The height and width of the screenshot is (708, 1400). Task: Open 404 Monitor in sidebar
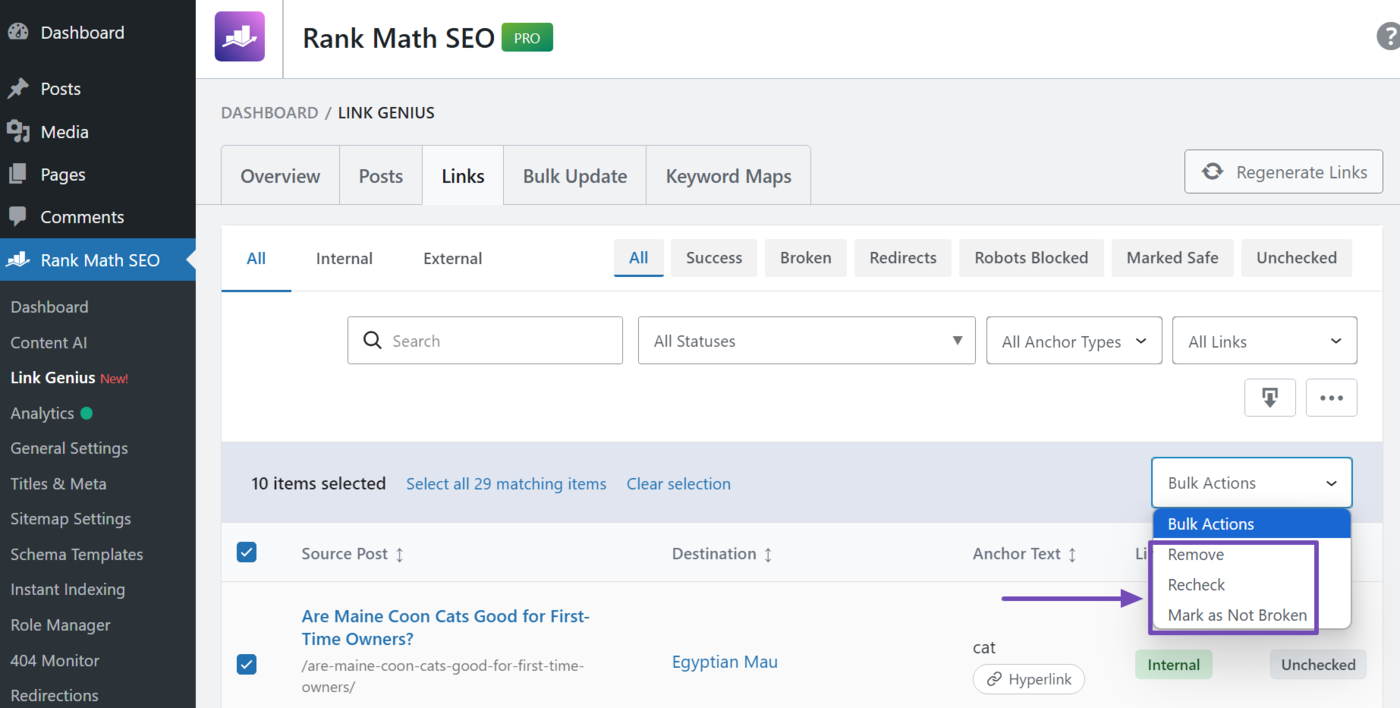click(x=55, y=660)
